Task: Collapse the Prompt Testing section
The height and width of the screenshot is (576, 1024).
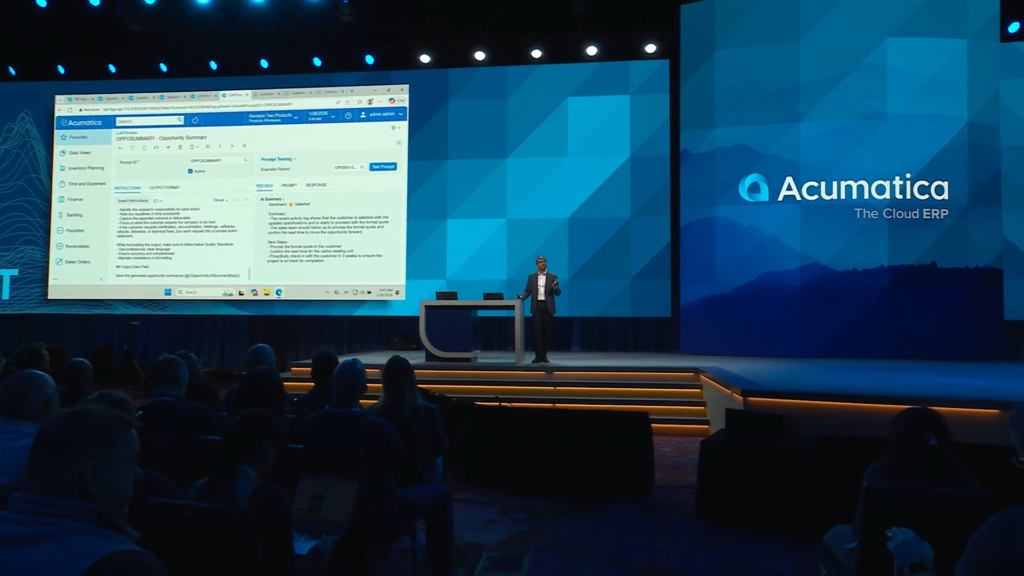Action: tap(278, 158)
